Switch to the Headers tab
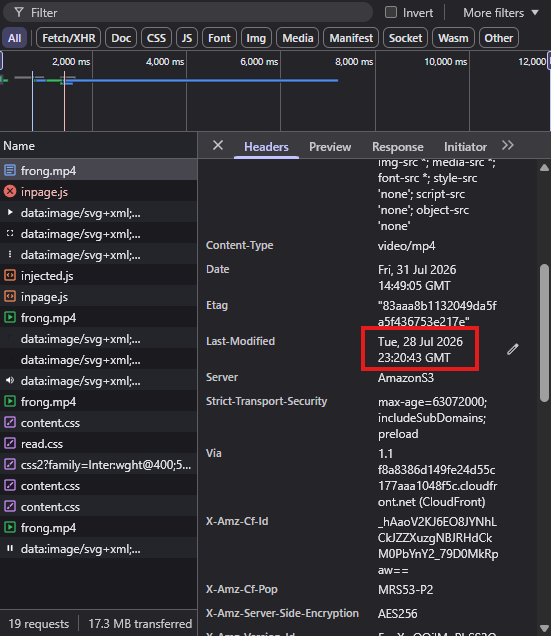The image size is (551, 636). click(266, 147)
